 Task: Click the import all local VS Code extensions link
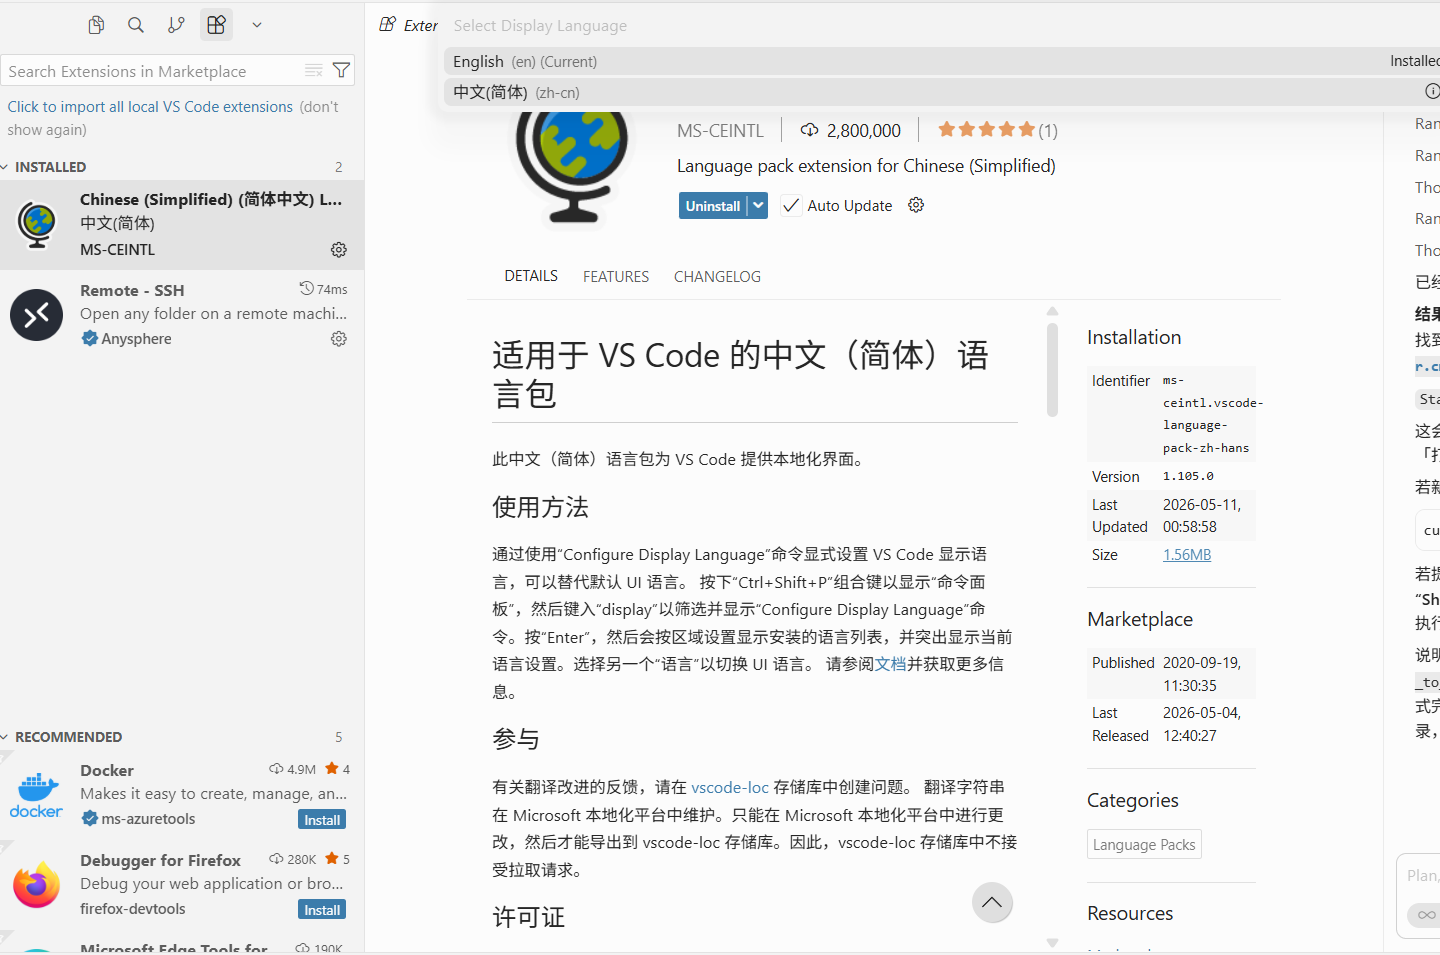click(150, 107)
